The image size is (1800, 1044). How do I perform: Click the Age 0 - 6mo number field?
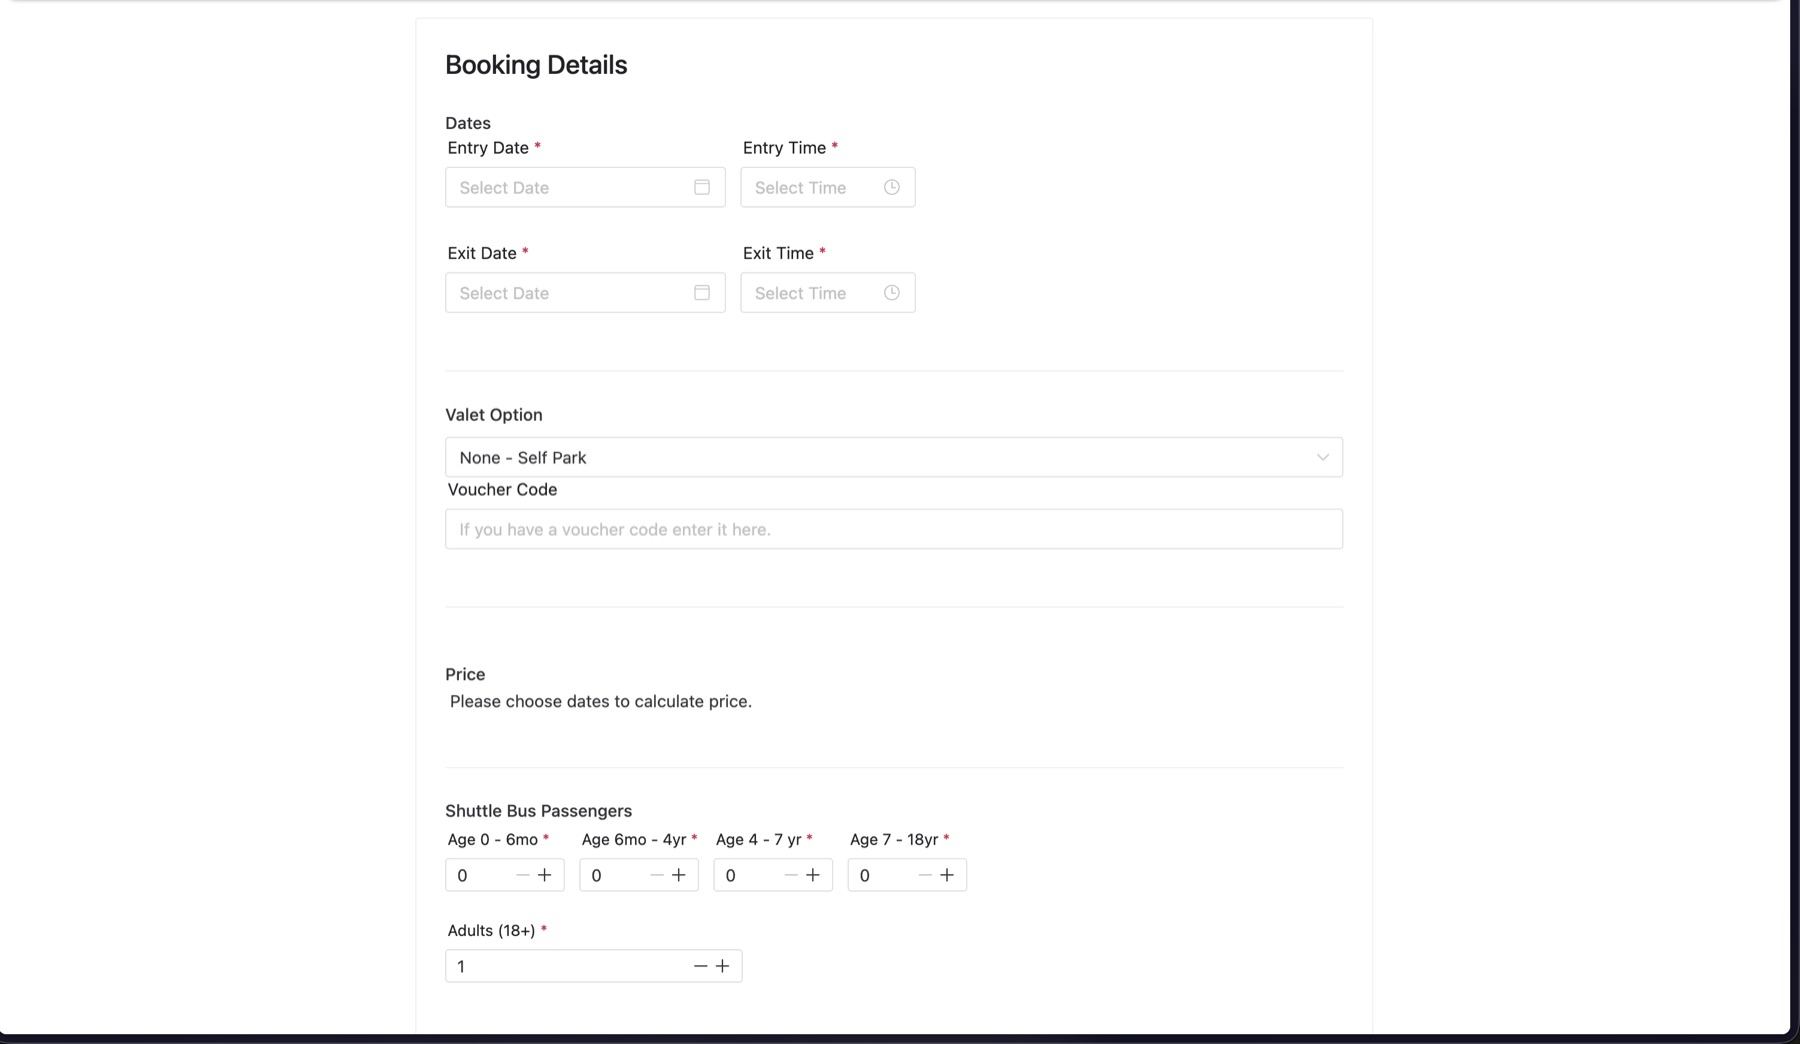pos(505,875)
